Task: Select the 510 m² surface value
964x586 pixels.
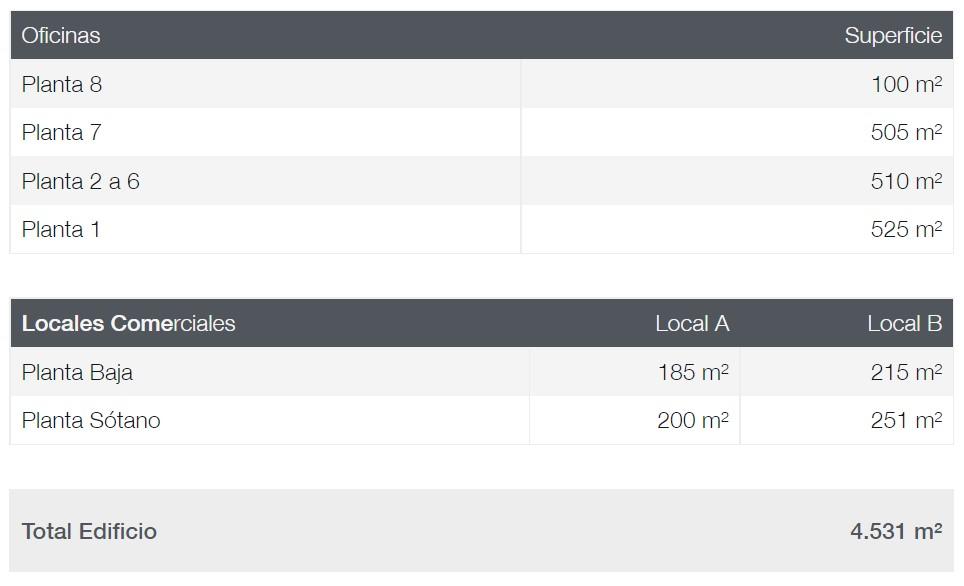Action: 906,181
